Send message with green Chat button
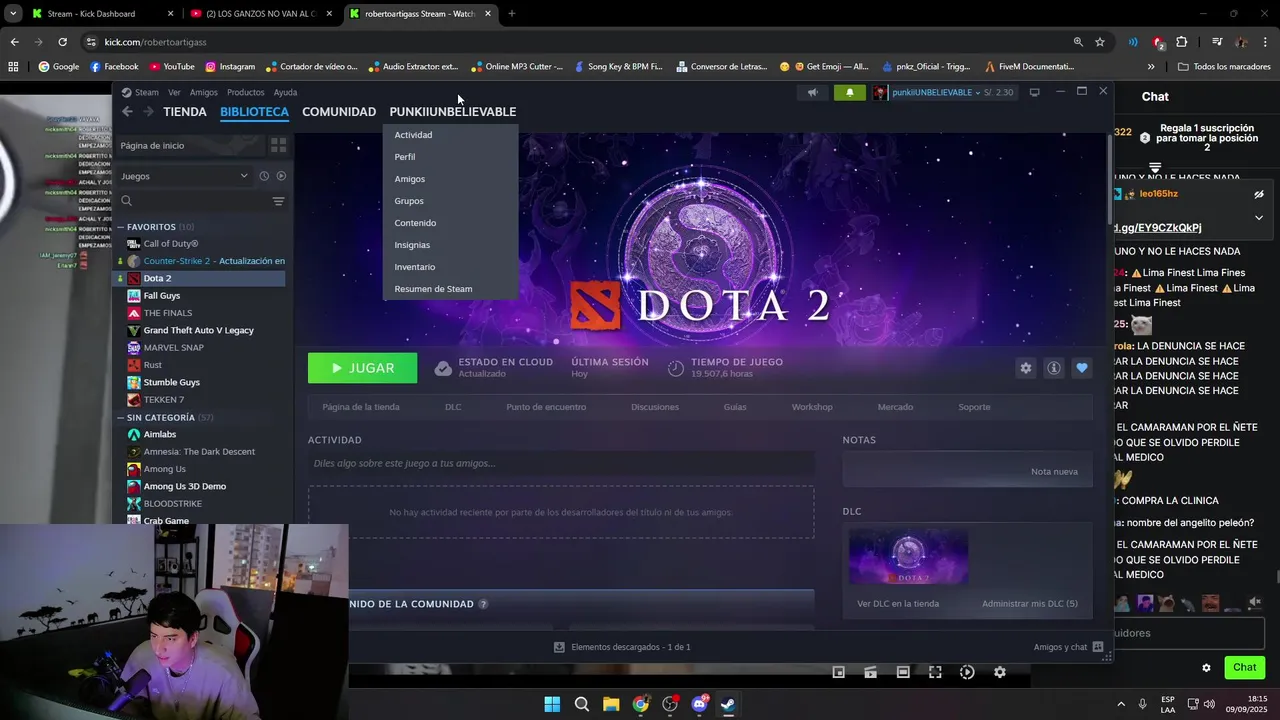Image resolution: width=1280 pixels, height=720 pixels. pos(1244,667)
